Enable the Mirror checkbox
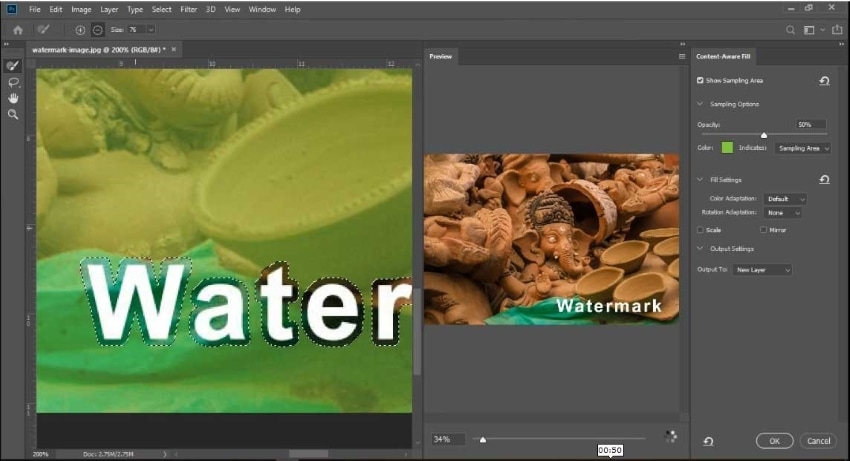850x461 pixels. (x=763, y=230)
